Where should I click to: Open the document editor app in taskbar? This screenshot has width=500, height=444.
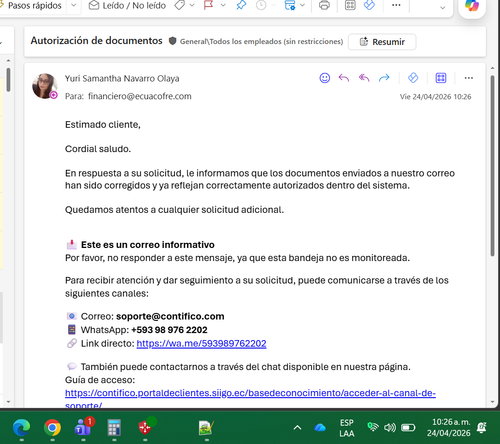coord(207,428)
